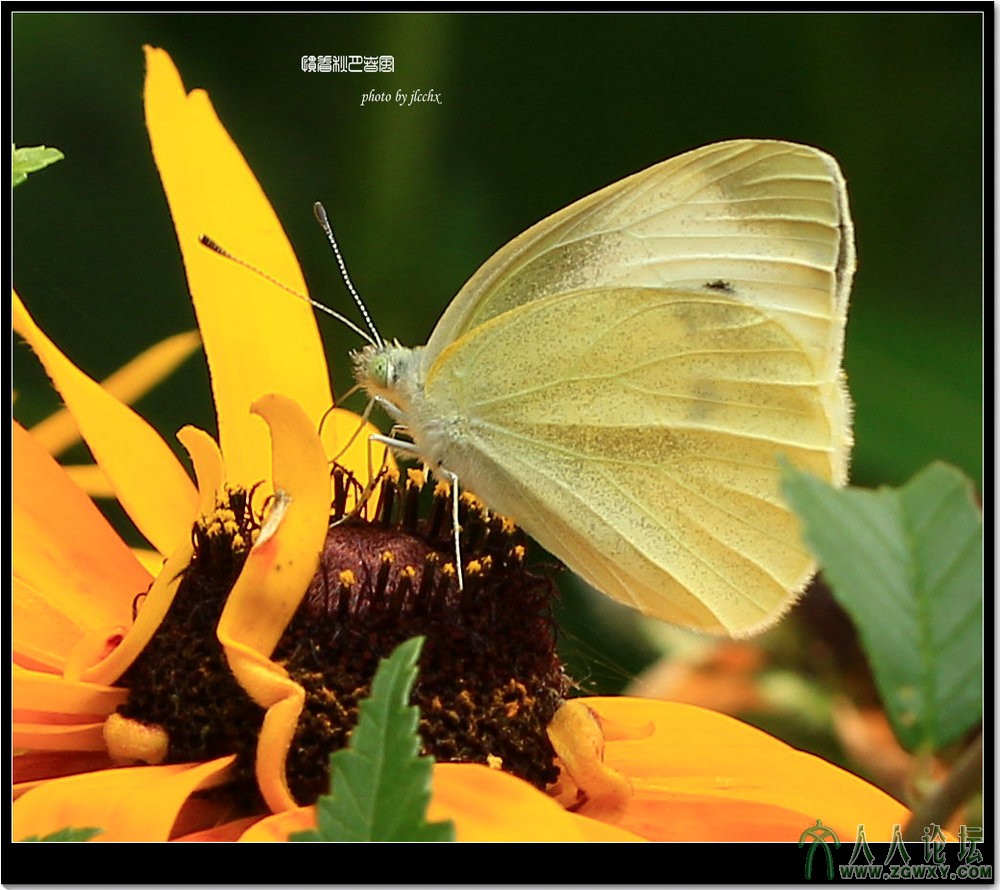Click the "photo by jlcchx" credit text
Viewport: 1000px width, 890px height.
400,97
